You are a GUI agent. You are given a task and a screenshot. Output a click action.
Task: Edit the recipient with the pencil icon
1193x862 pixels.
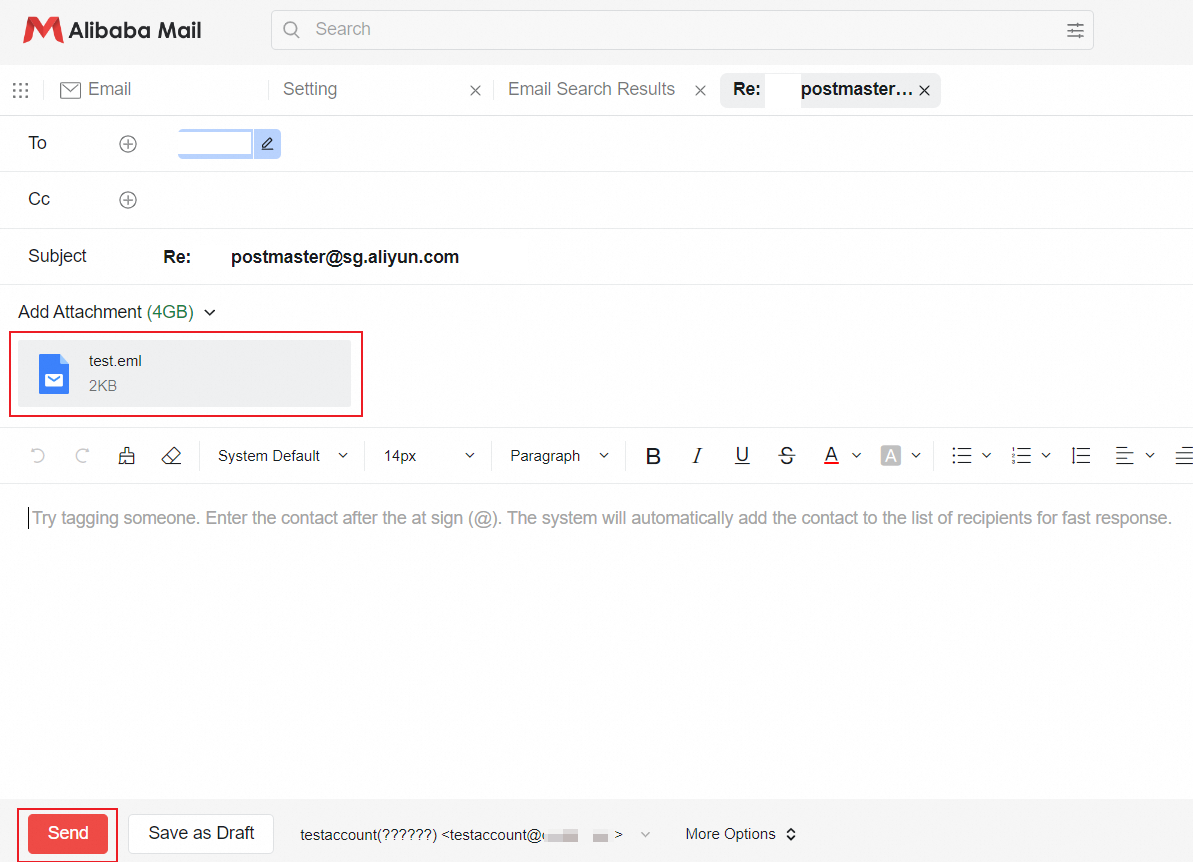click(x=267, y=144)
